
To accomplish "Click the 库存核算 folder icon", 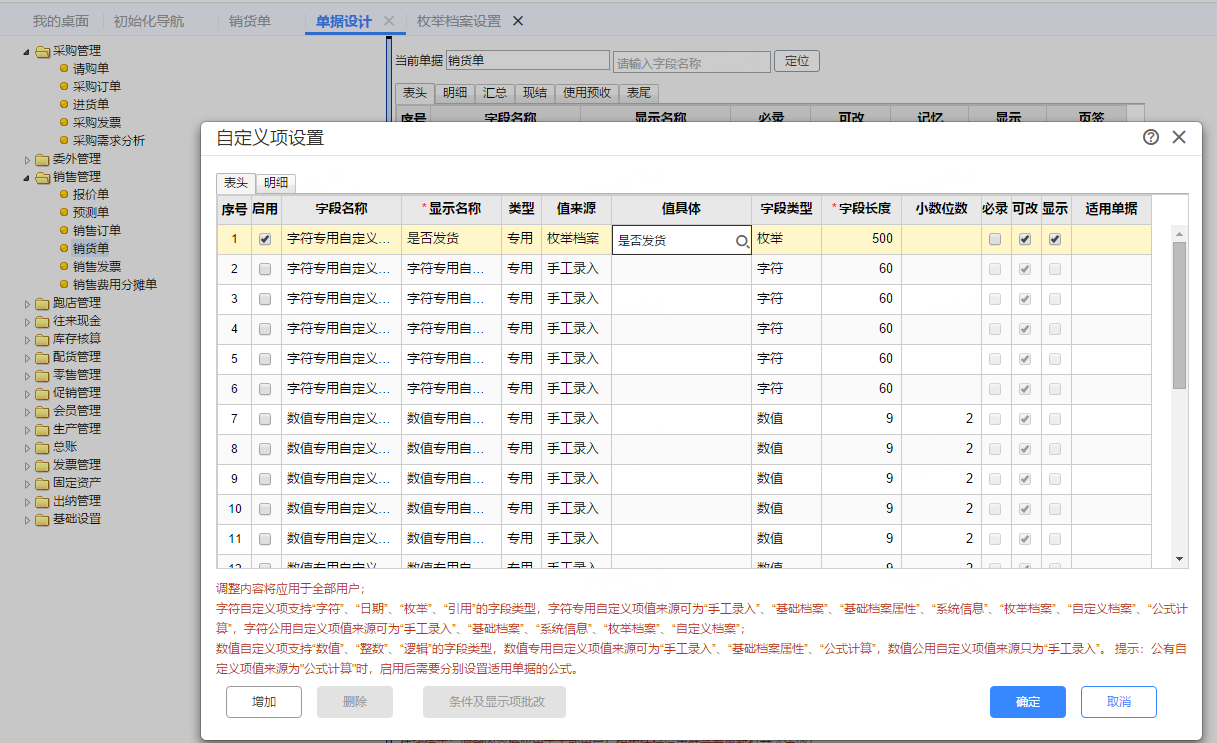I will (42, 339).
